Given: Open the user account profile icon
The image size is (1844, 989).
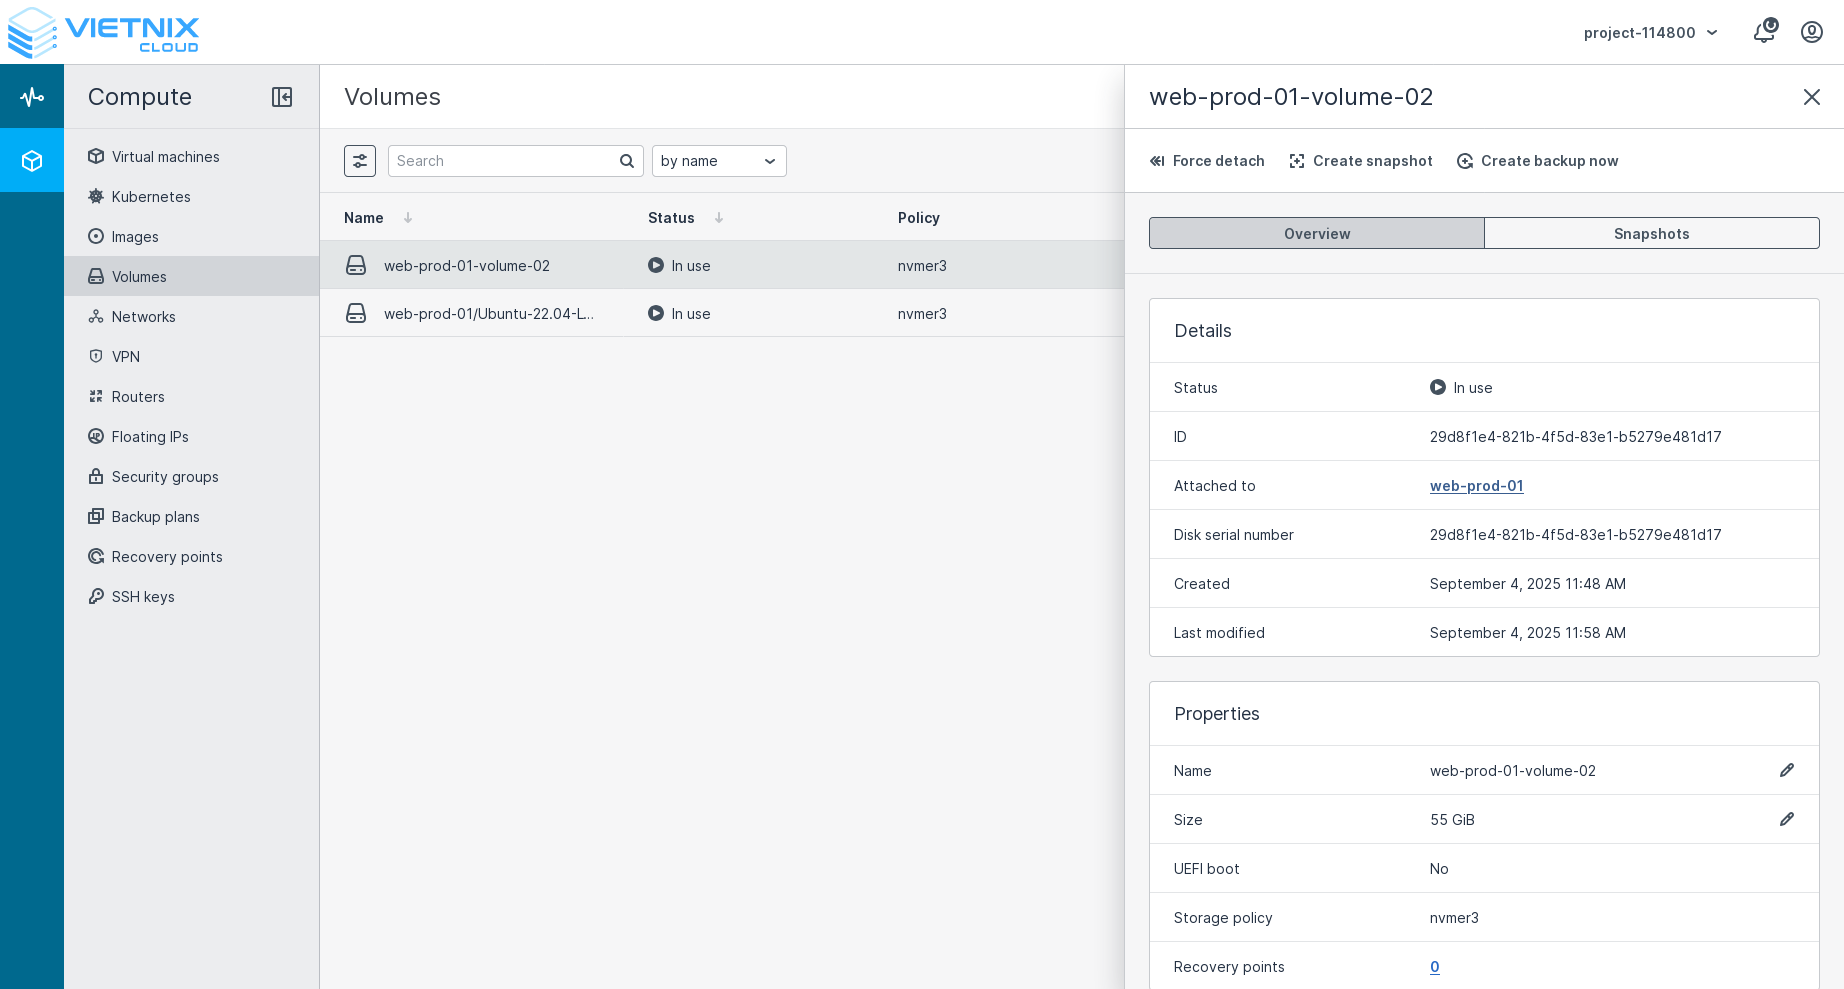Looking at the screenshot, I should pos(1811,32).
